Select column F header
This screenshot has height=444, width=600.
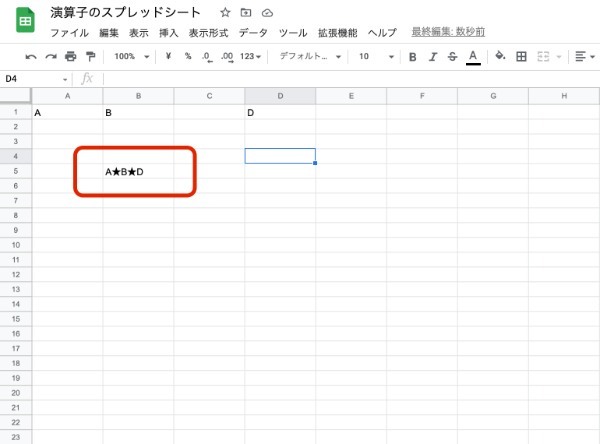pyautogui.click(x=422, y=96)
